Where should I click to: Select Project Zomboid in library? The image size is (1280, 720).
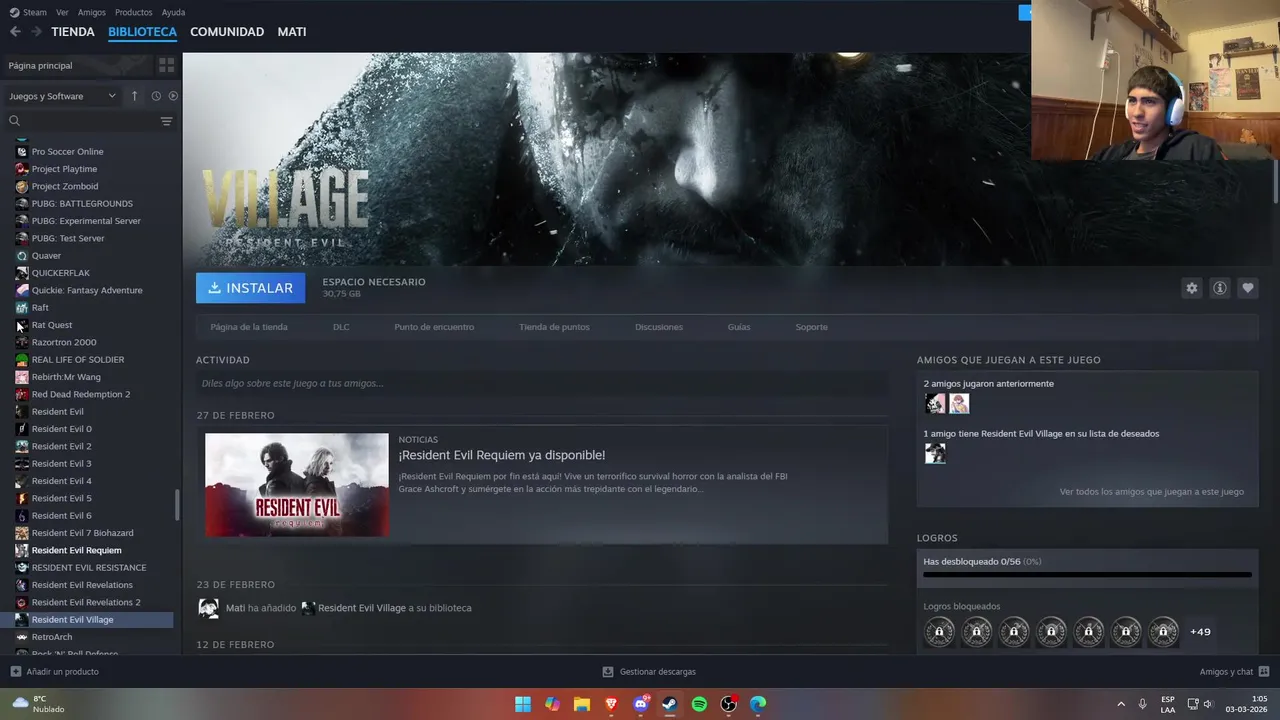click(64, 186)
